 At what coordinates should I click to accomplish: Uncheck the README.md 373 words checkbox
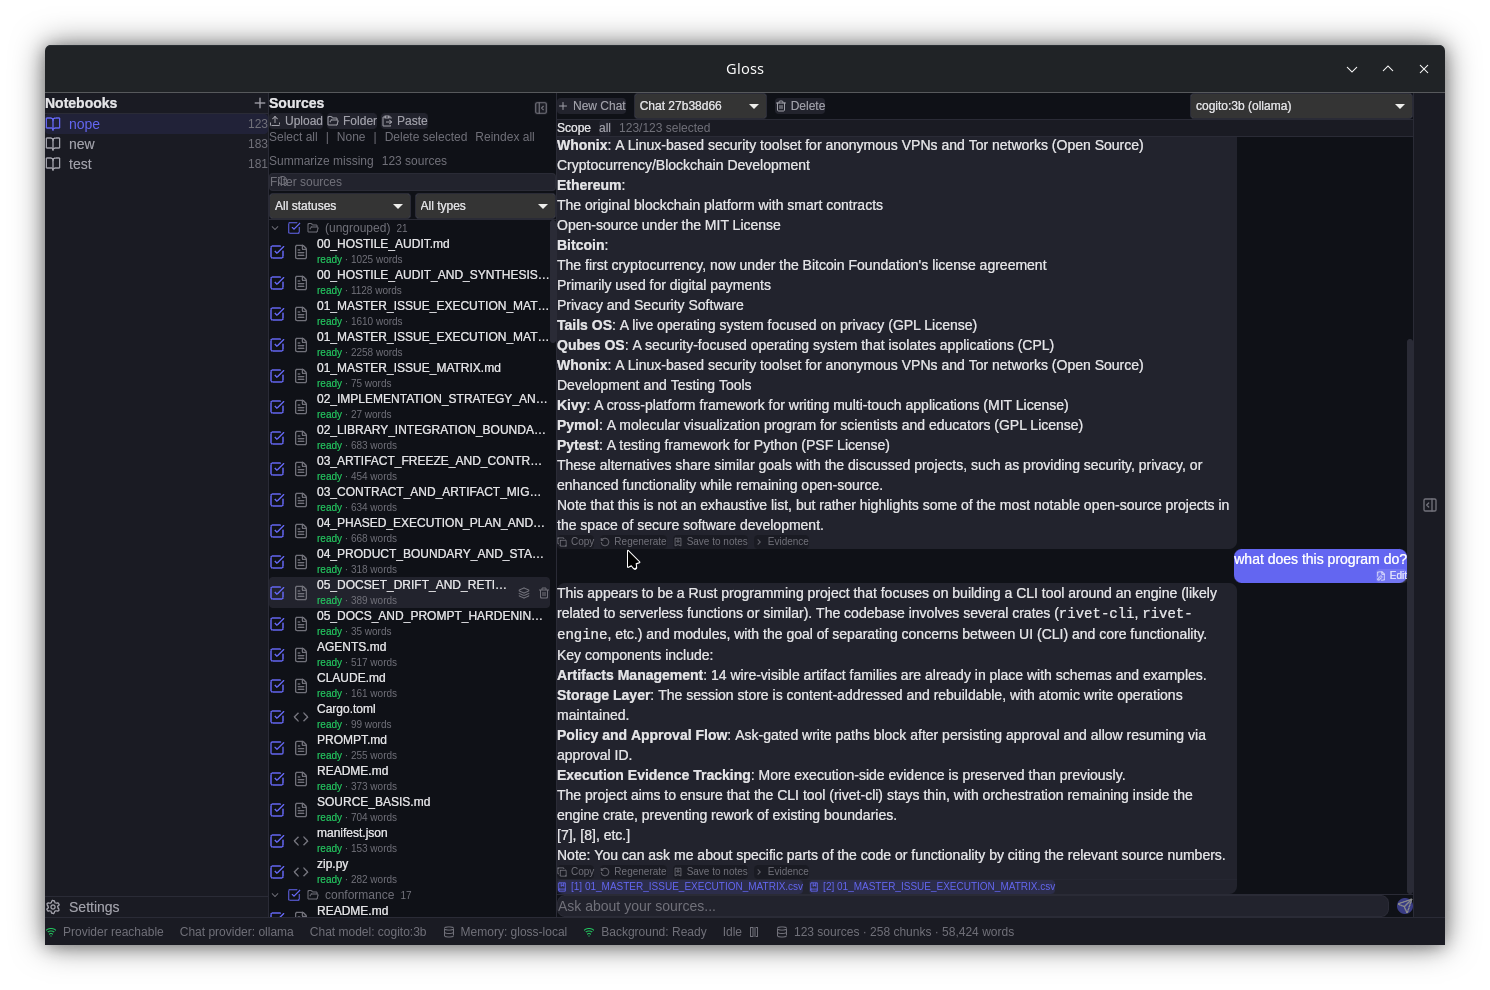coord(277,779)
